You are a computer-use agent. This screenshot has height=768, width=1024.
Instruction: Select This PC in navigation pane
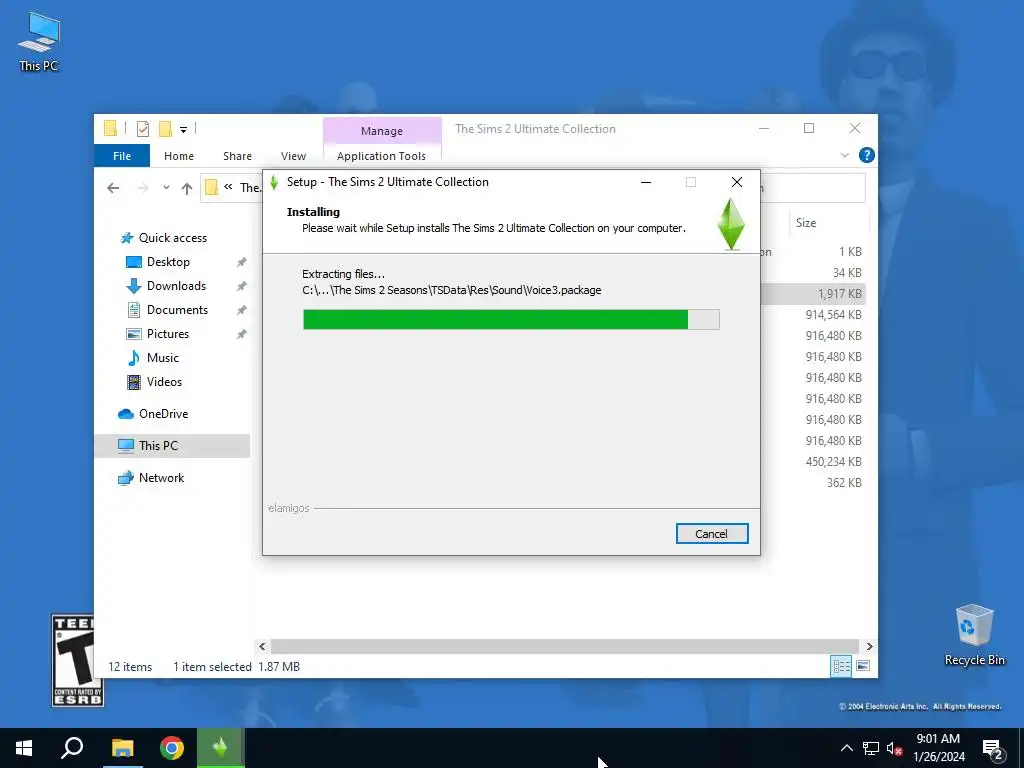[172, 445]
